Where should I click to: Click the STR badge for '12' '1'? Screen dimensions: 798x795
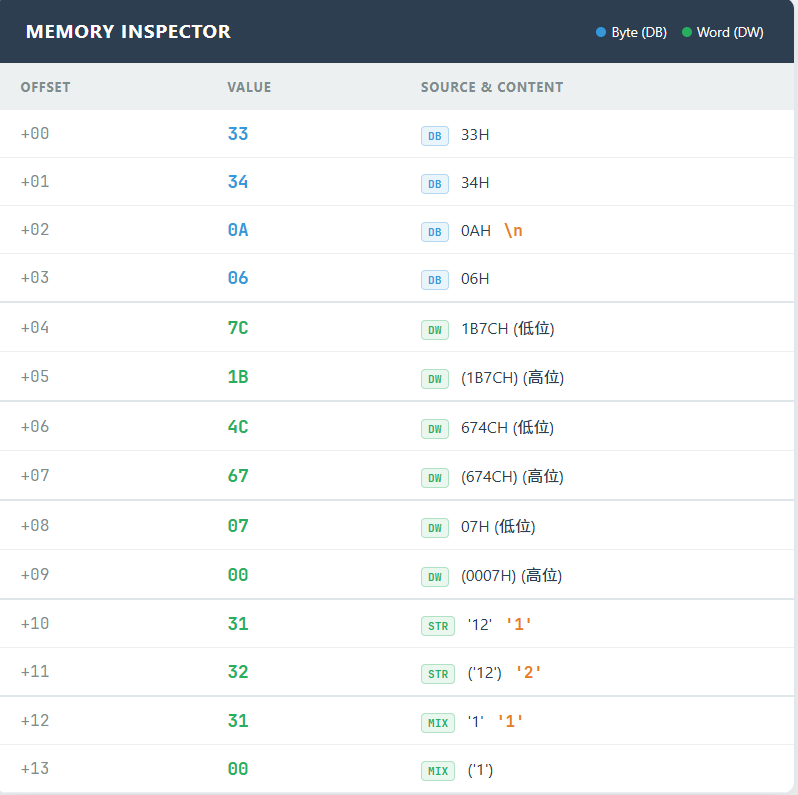[x=438, y=626]
